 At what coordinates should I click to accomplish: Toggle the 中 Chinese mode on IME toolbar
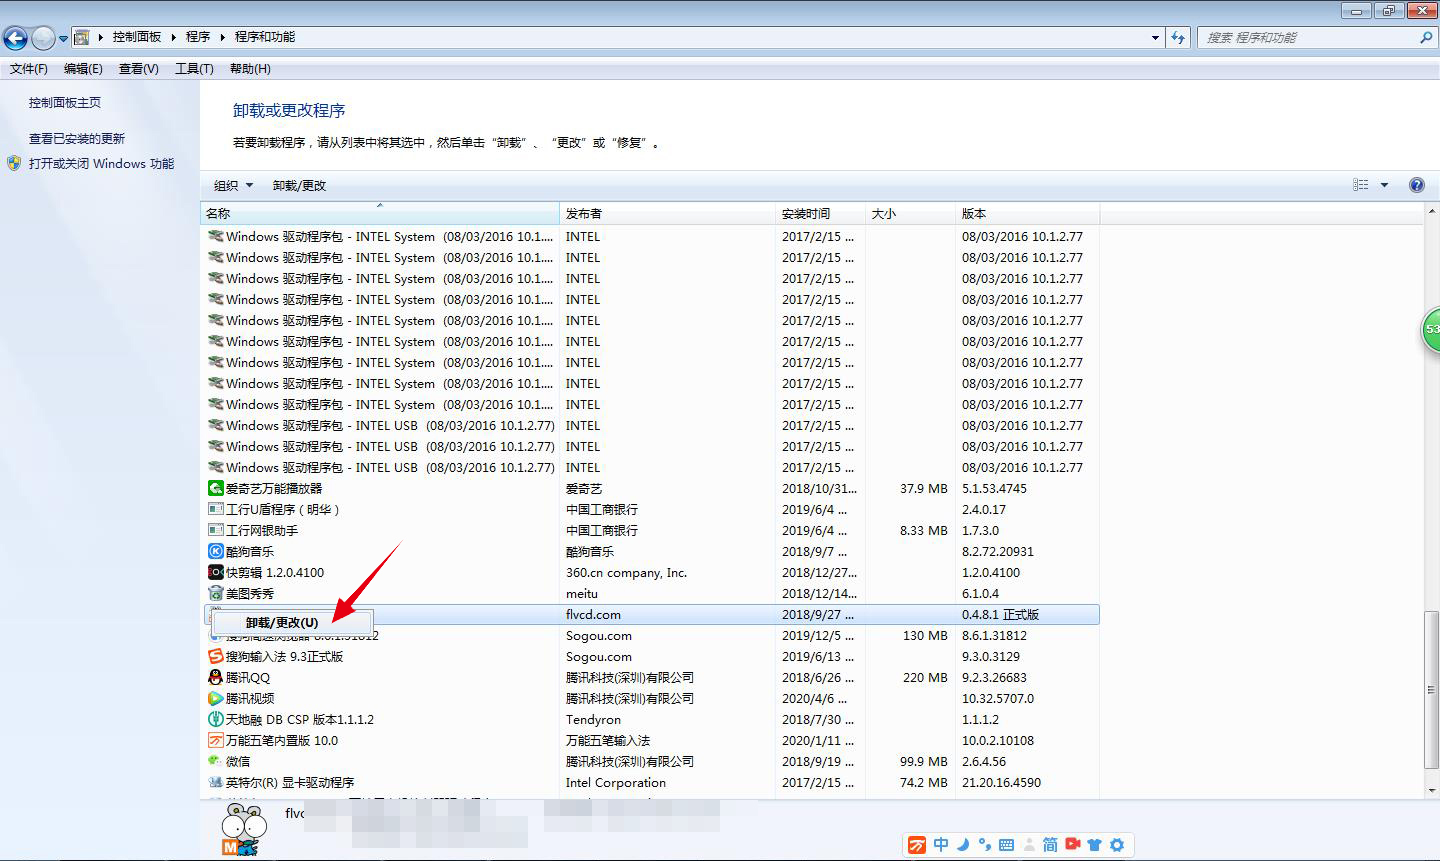pos(941,845)
